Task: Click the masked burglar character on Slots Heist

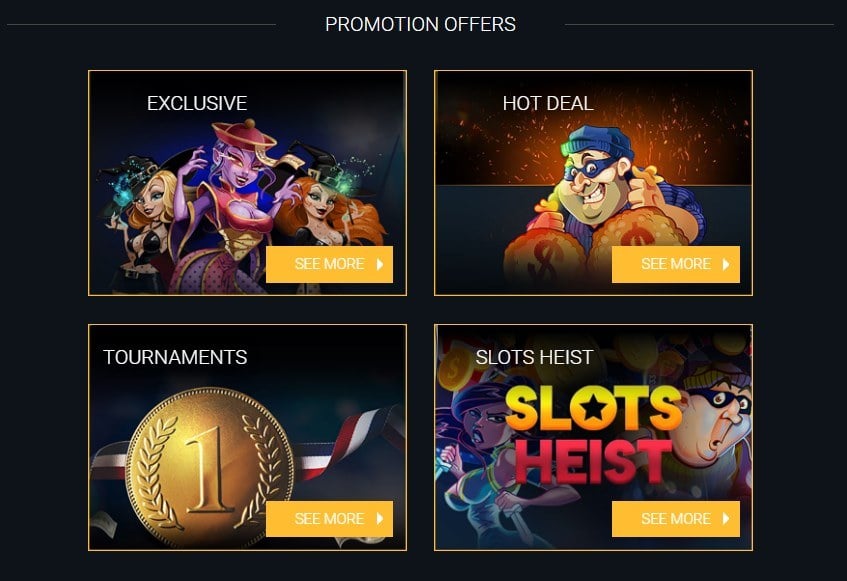Action: 710,420
